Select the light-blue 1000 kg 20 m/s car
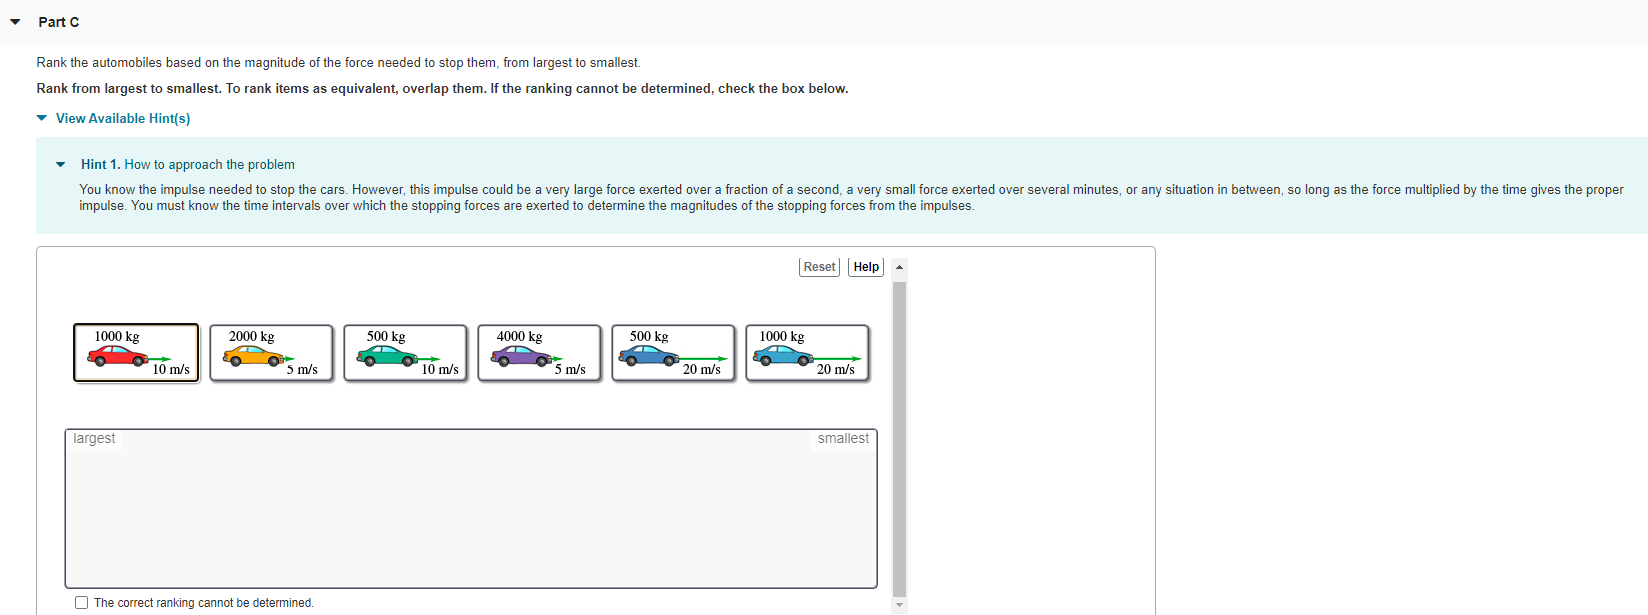The width and height of the screenshot is (1648, 615). [x=807, y=353]
